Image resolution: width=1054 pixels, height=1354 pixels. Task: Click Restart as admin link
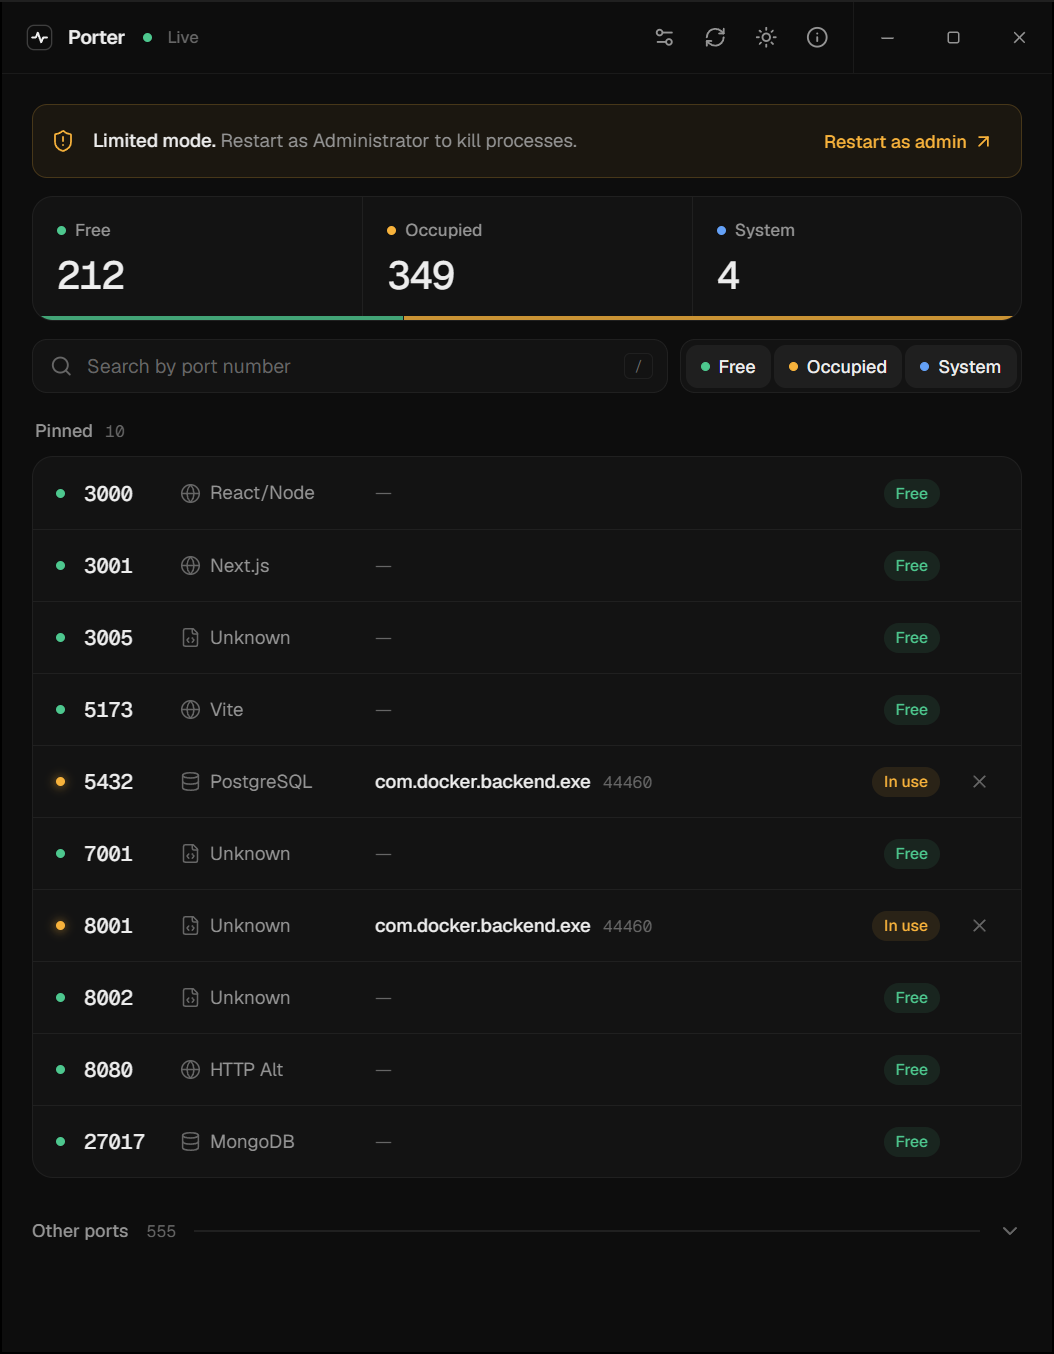pos(907,142)
